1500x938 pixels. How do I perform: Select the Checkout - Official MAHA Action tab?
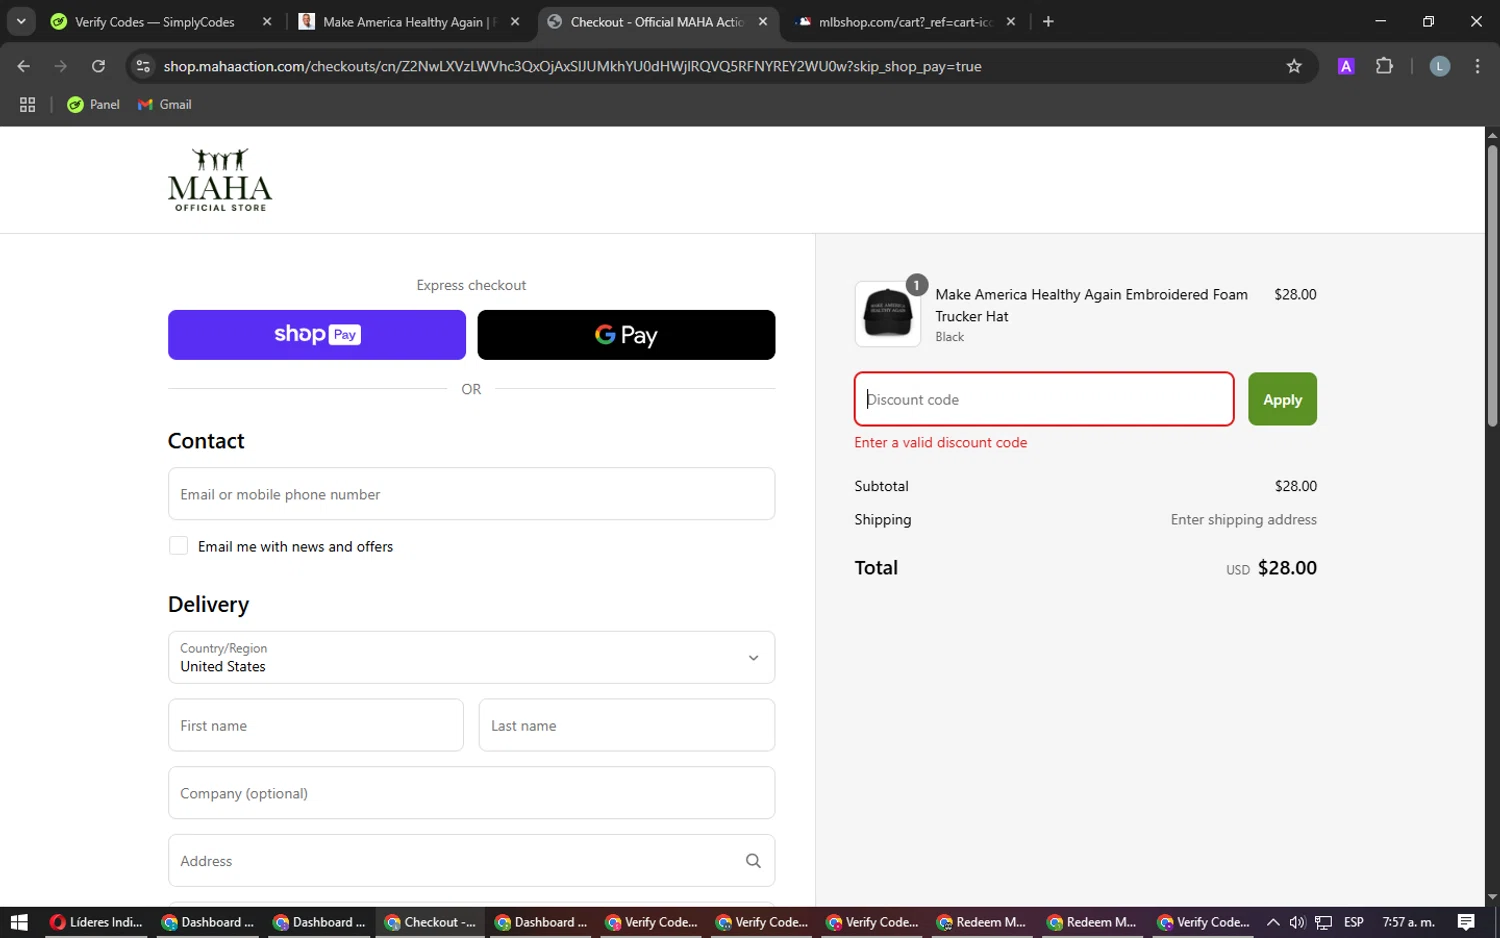[657, 22]
